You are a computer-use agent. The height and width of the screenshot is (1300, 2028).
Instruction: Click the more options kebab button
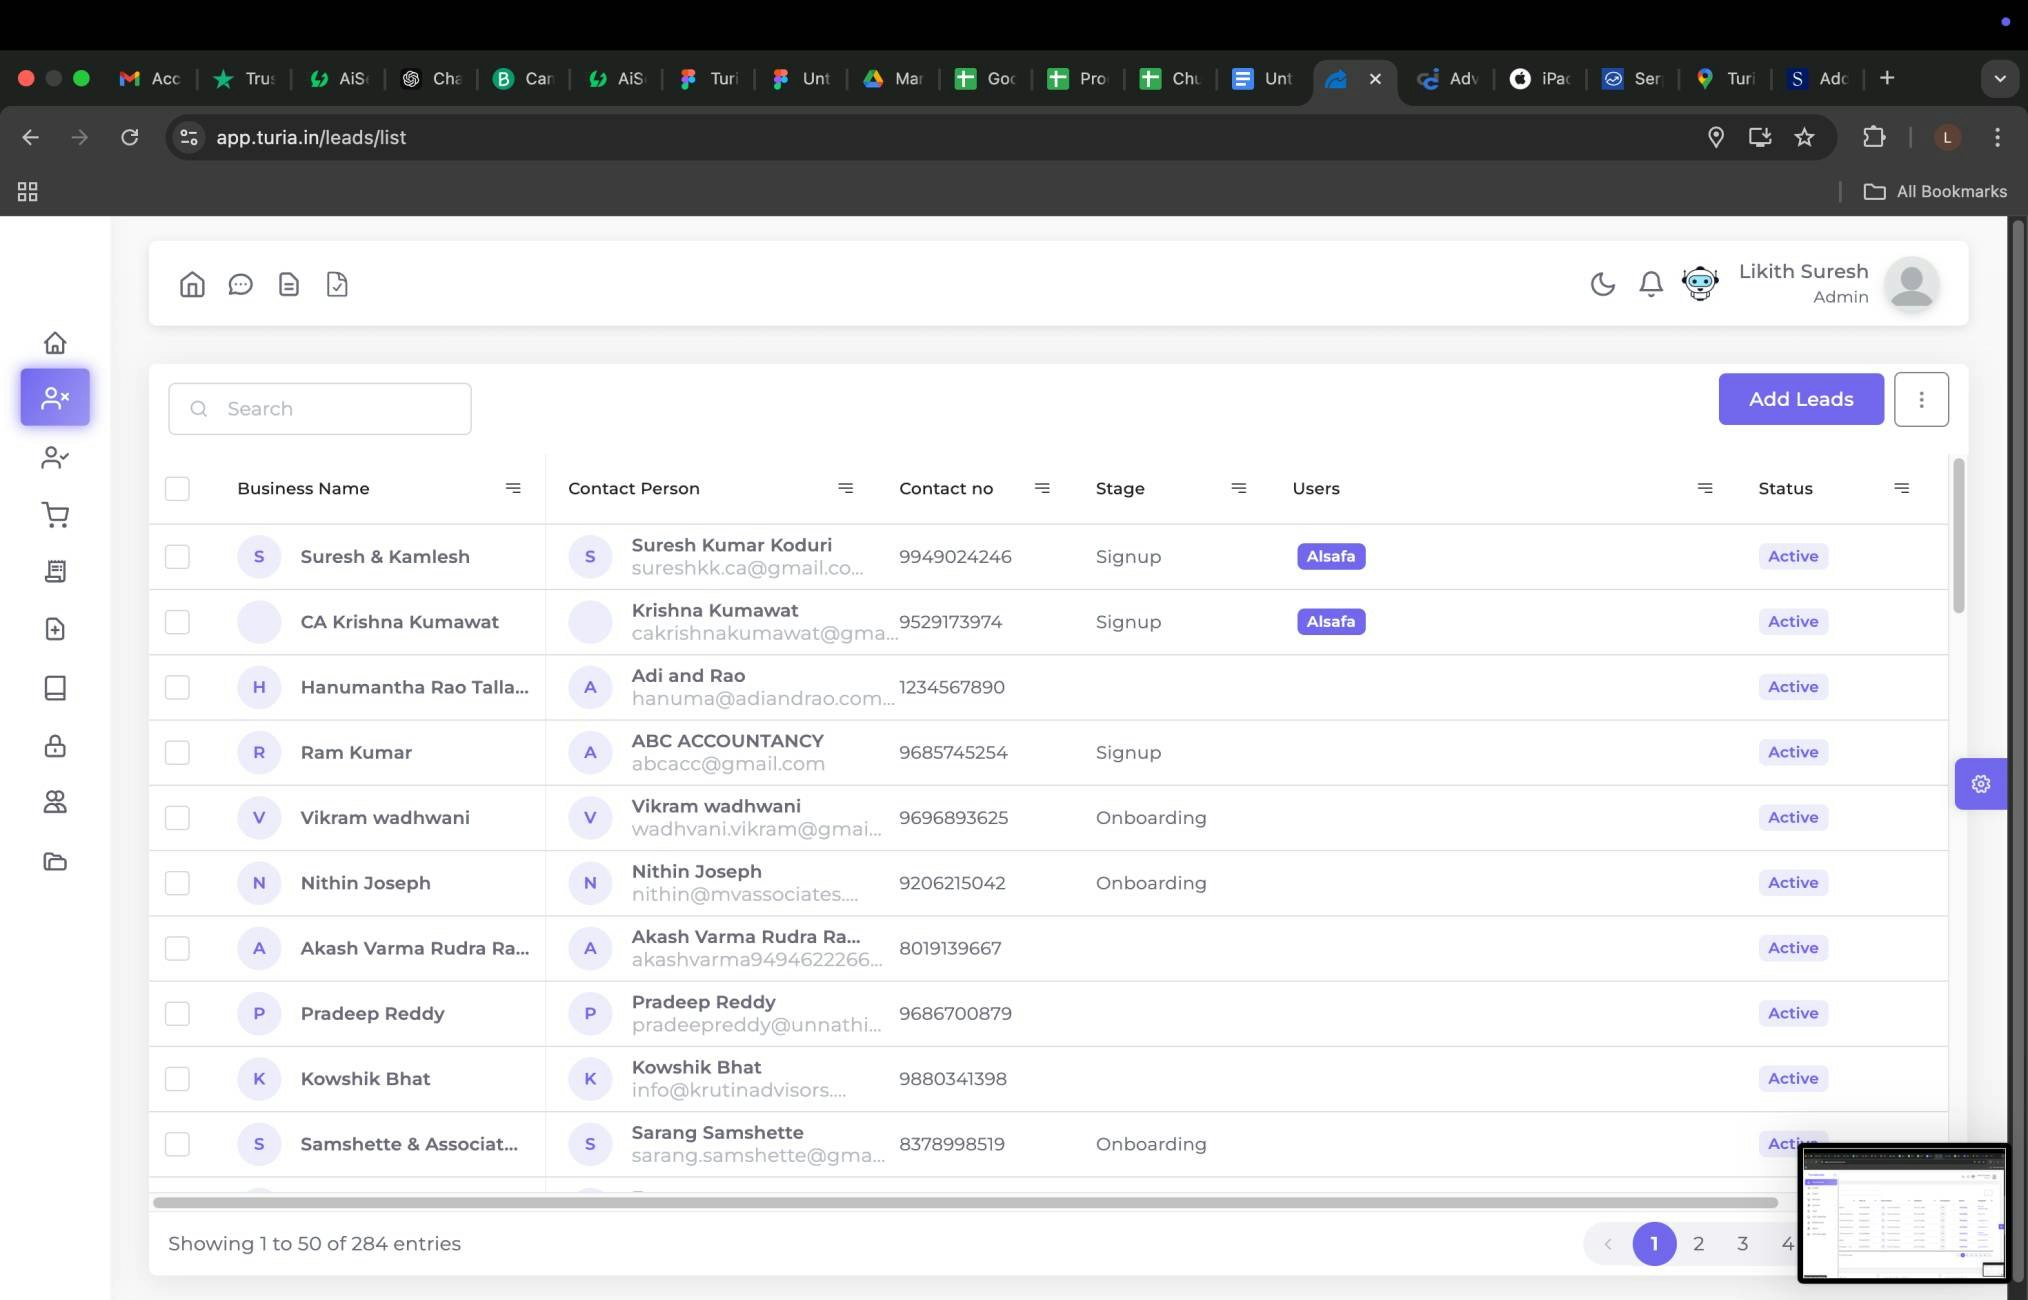(x=1920, y=399)
